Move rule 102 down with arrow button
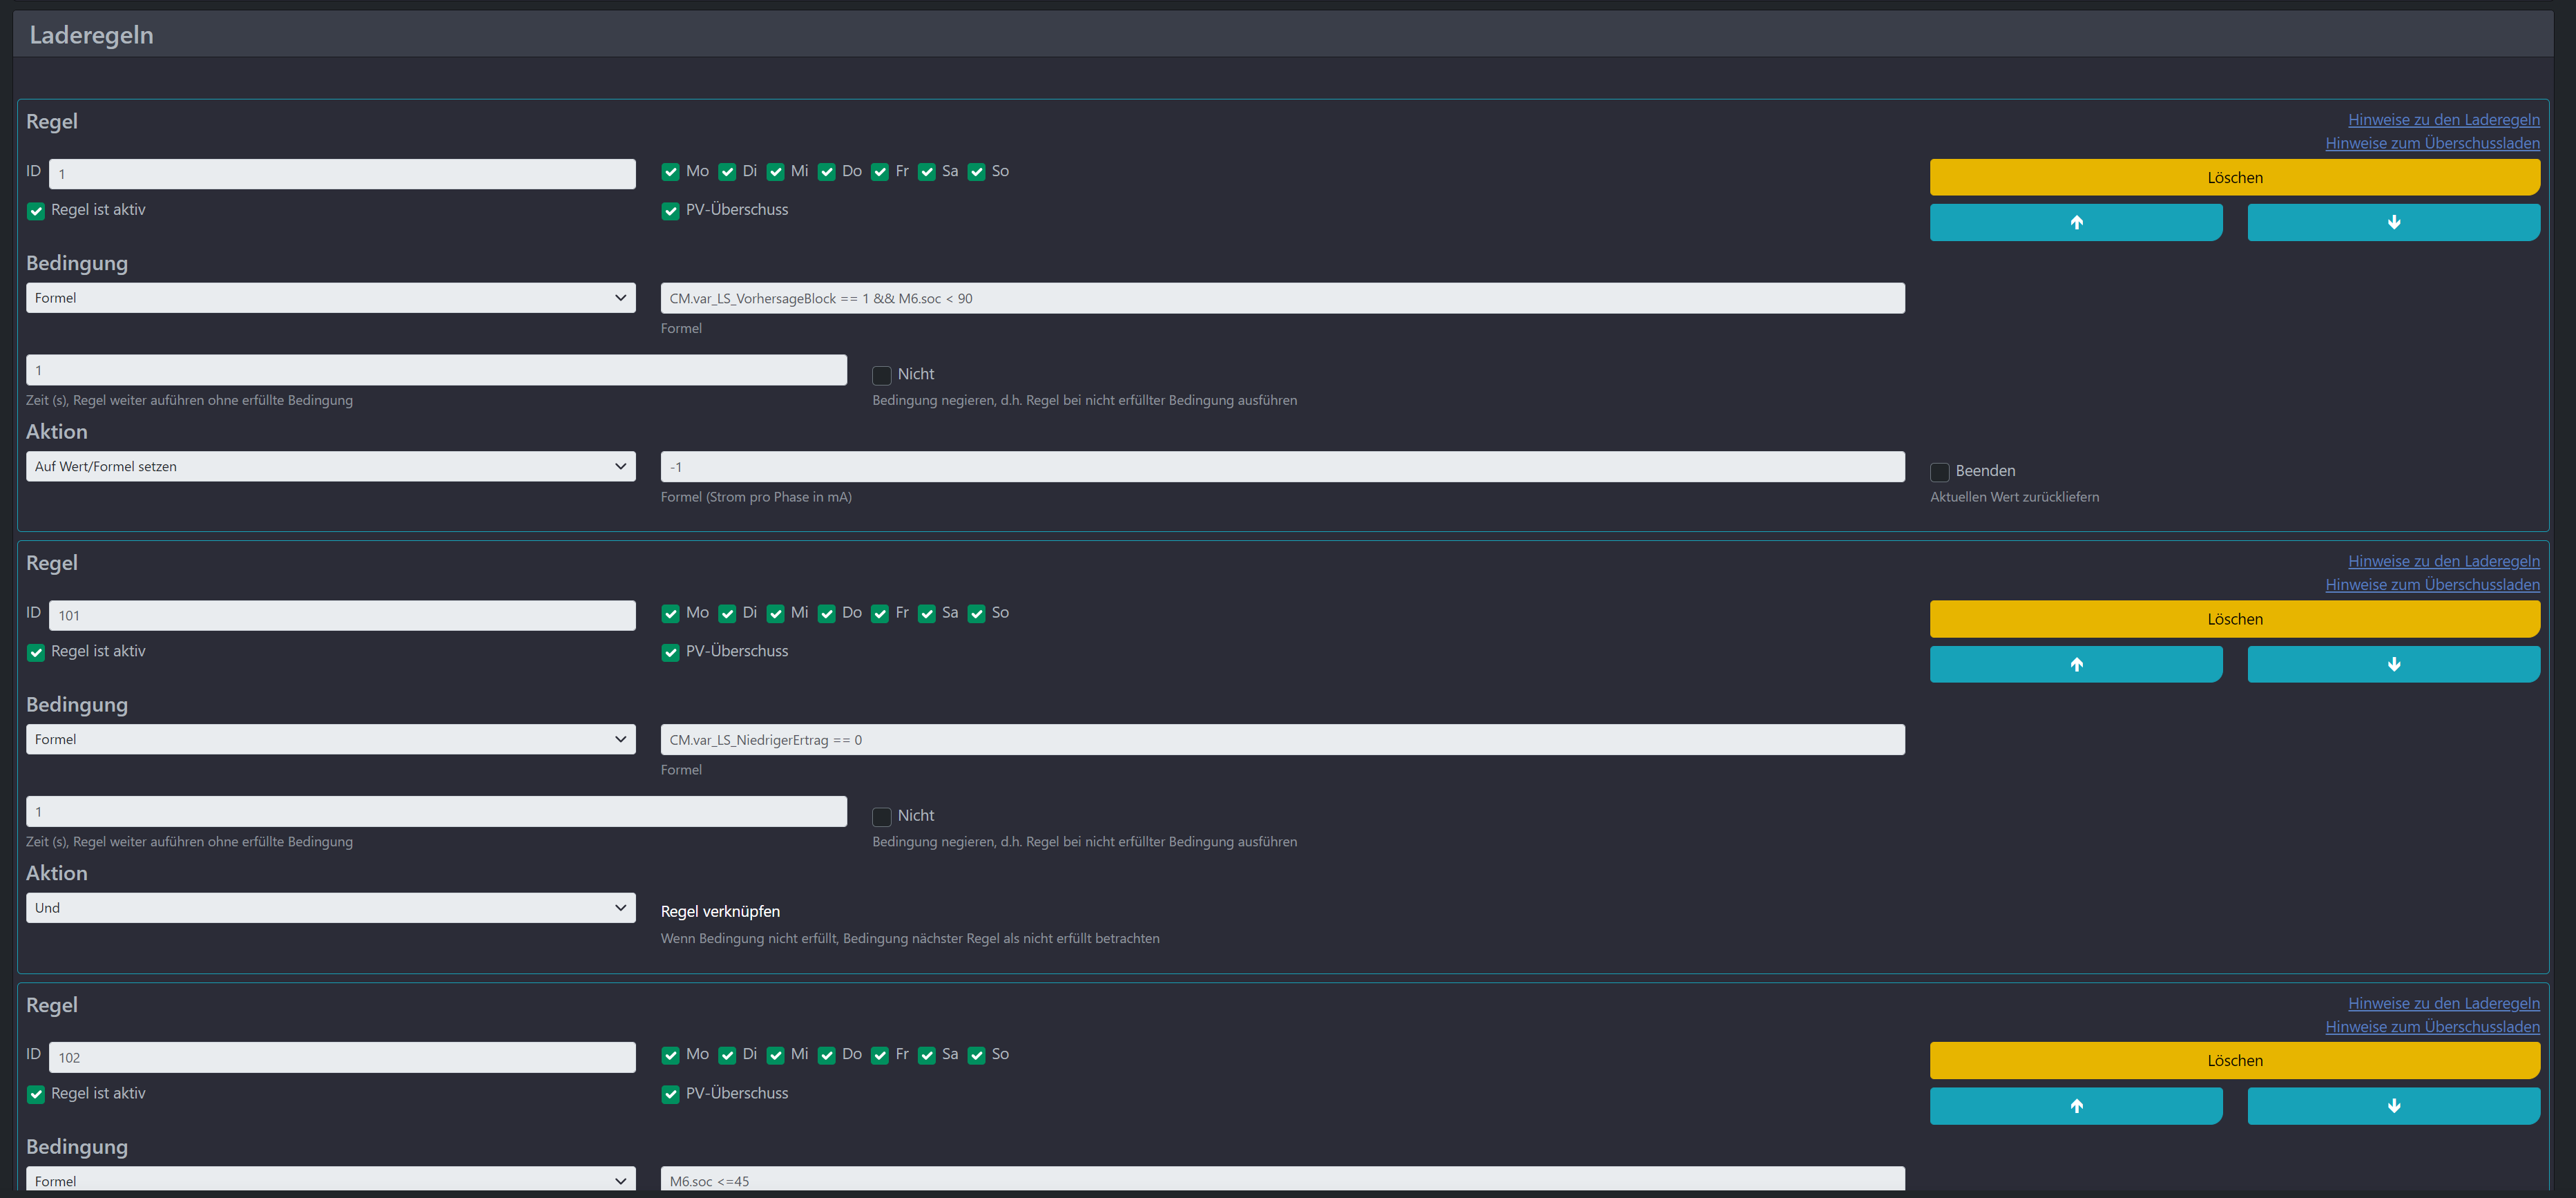 pos(2392,1105)
